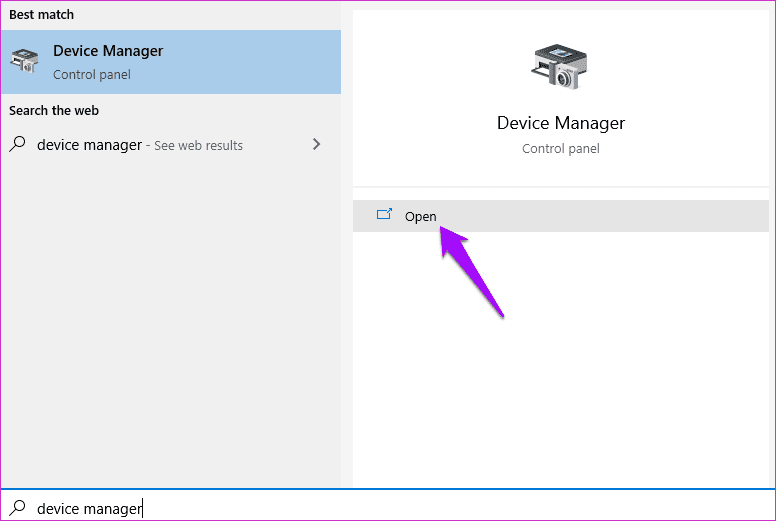776x521 pixels.
Task: Click 'Control panel' label in preview pane
Action: 561,148
